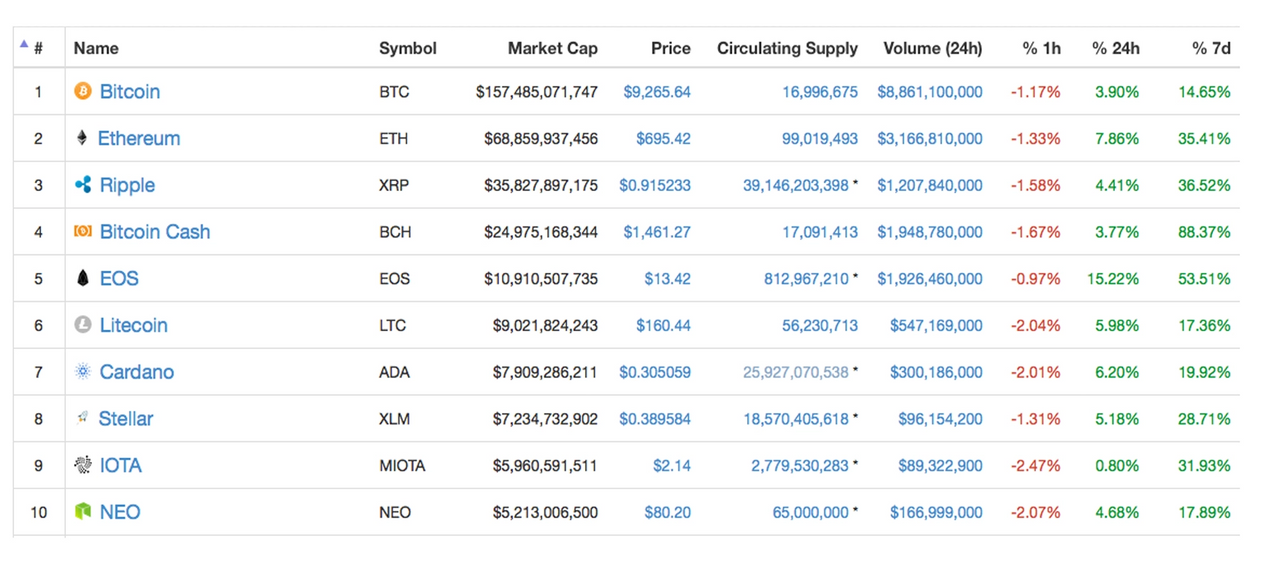Image resolution: width=1280 pixels, height=569 pixels.
Task: Open the Ethereum name link
Action: [x=139, y=138]
